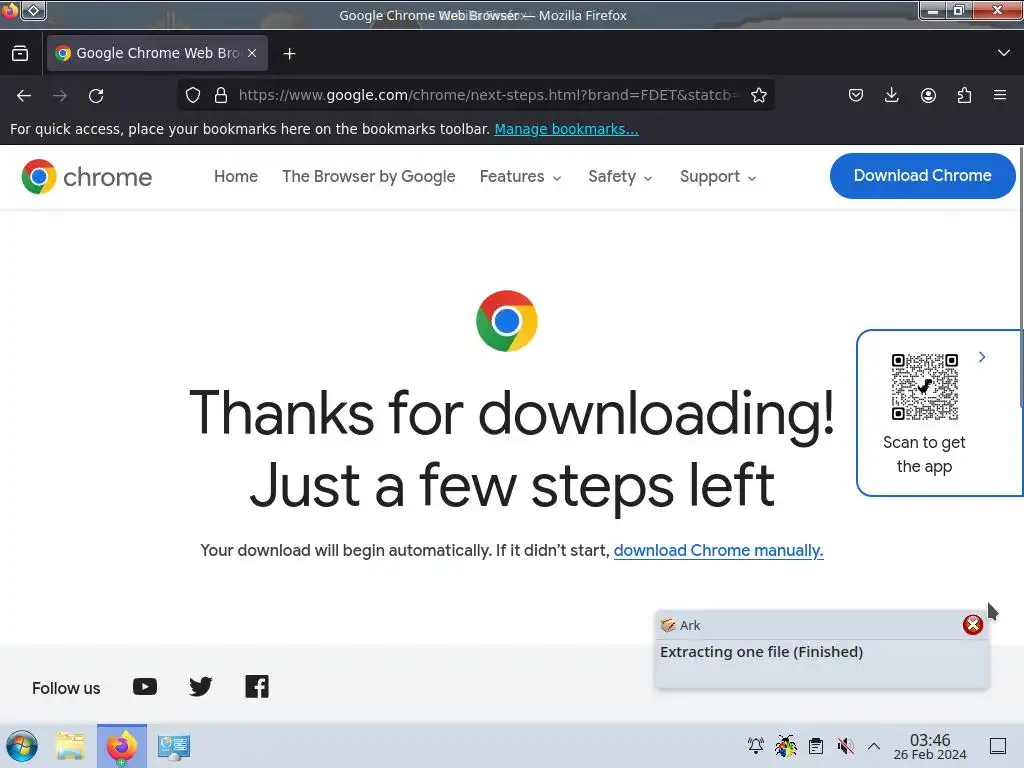This screenshot has width=1024, height=768.
Task: Expand the Support dropdown menu
Action: tap(718, 176)
